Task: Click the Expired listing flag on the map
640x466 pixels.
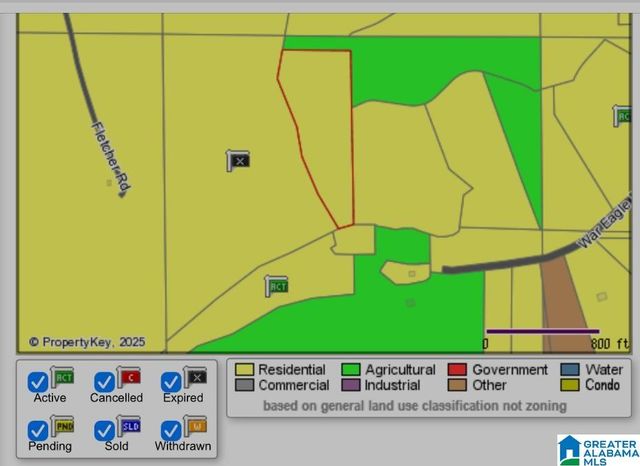Action: pos(238,160)
